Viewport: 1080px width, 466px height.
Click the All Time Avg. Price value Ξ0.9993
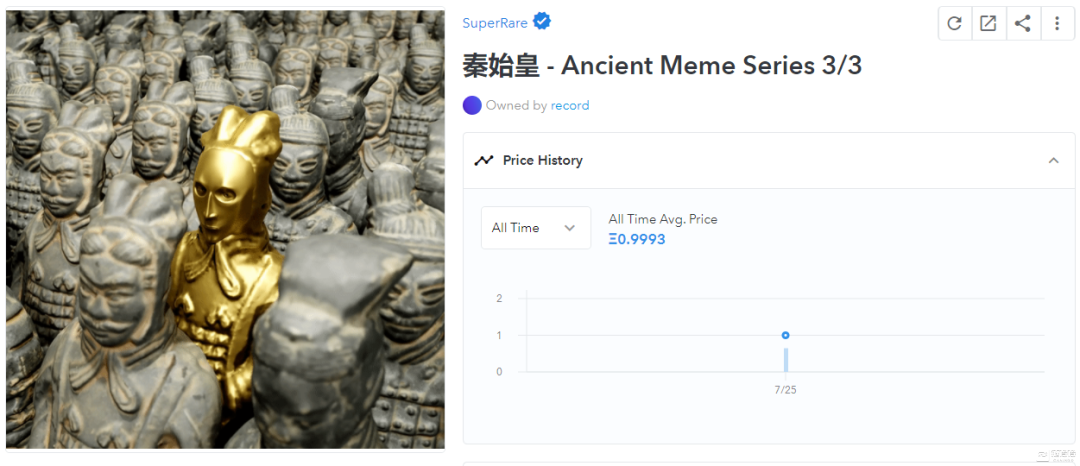pos(637,240)
